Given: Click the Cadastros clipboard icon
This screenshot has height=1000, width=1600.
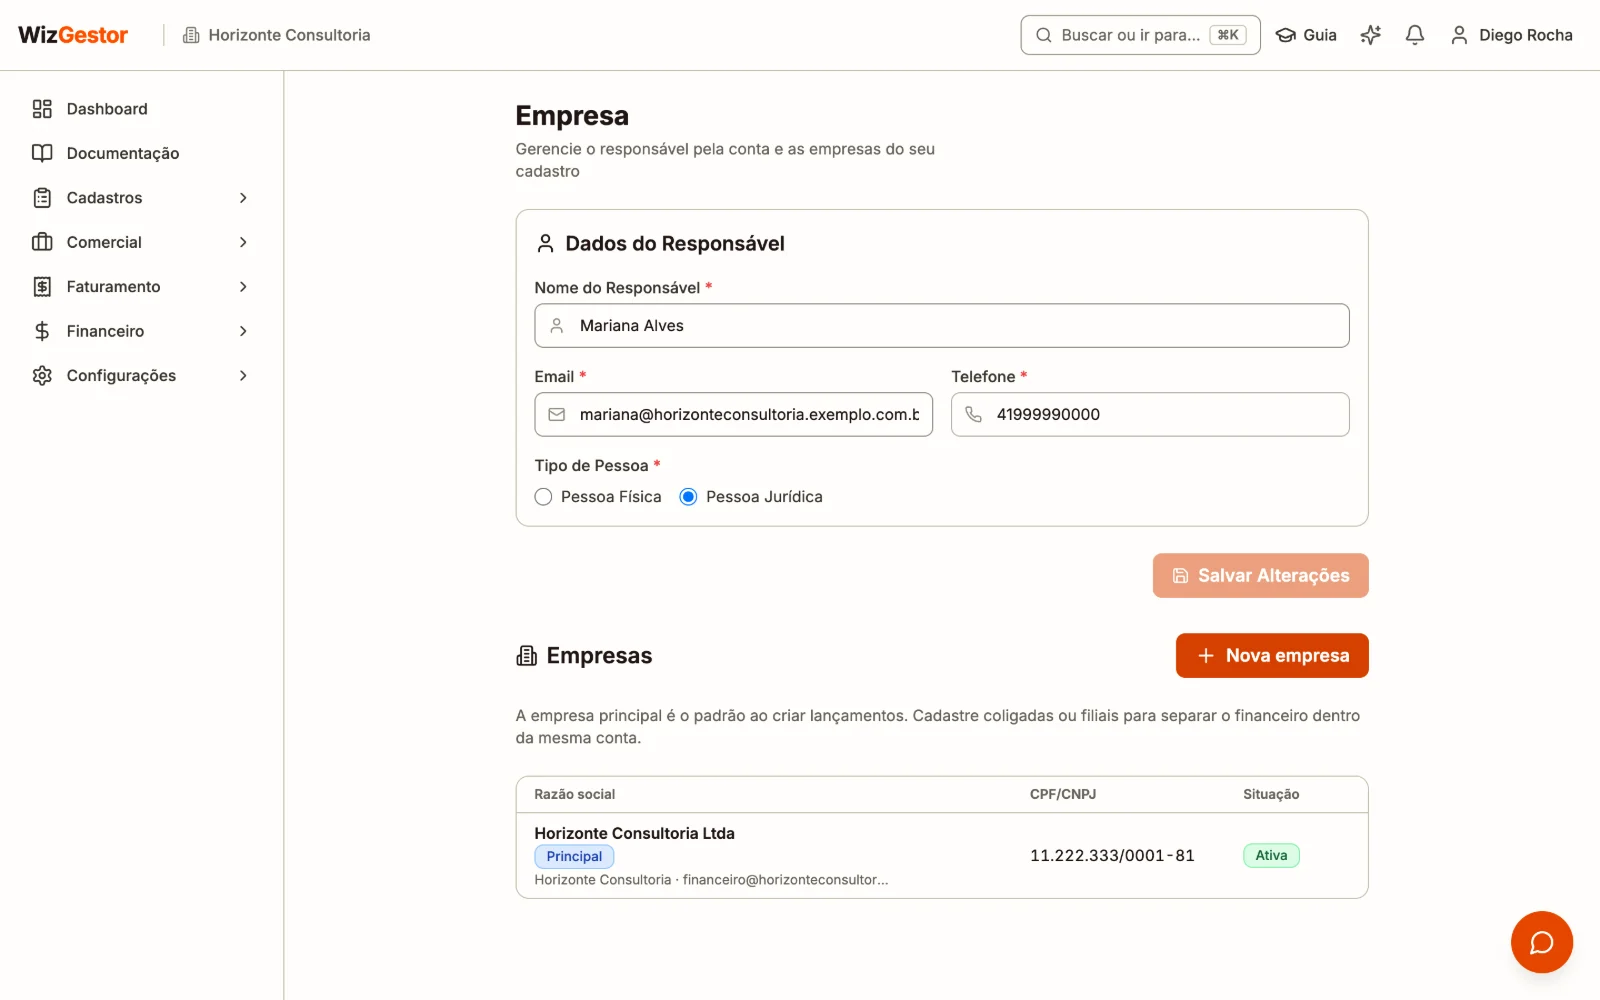Looking at the screenshot, I should point(42,198).
